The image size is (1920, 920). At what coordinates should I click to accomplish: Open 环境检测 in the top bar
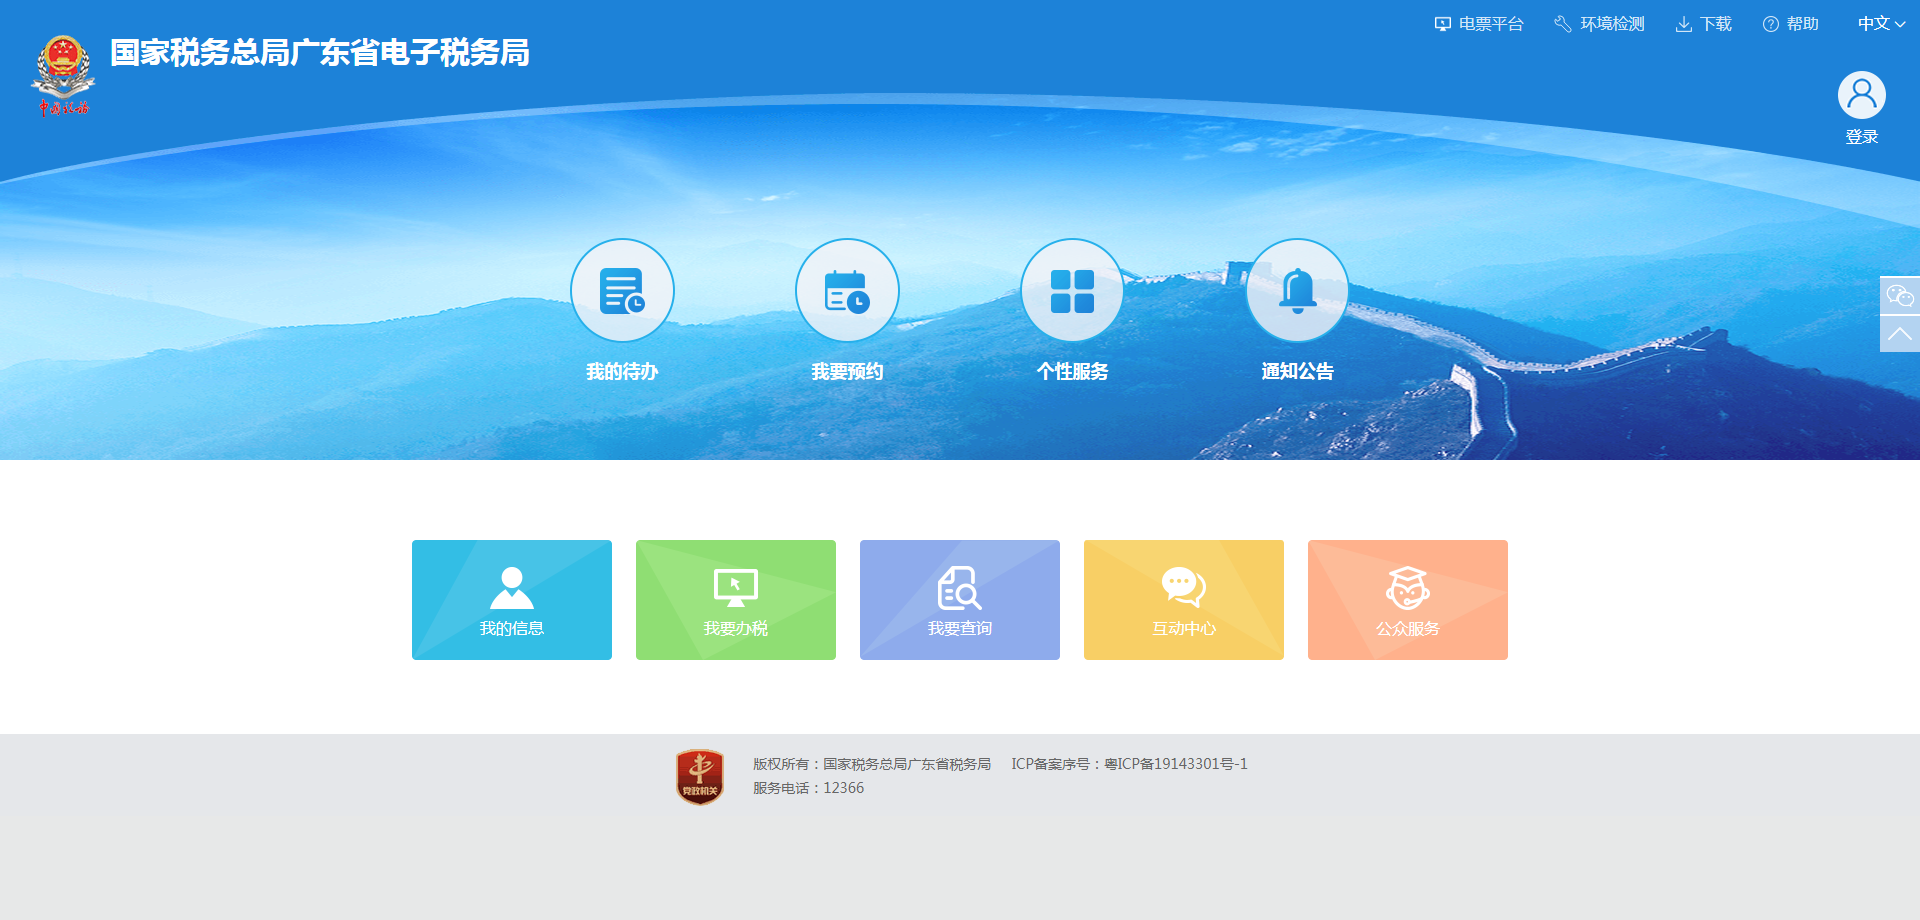pyautogui.click(x=1599, y=24)
